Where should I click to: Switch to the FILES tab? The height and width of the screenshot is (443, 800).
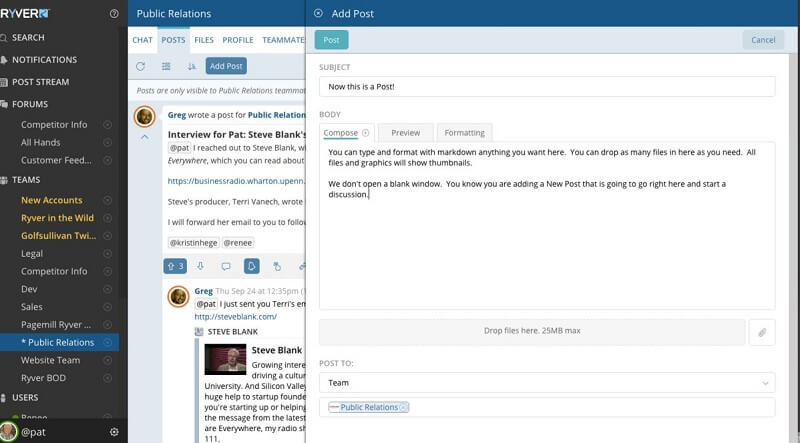pos(204,40)
